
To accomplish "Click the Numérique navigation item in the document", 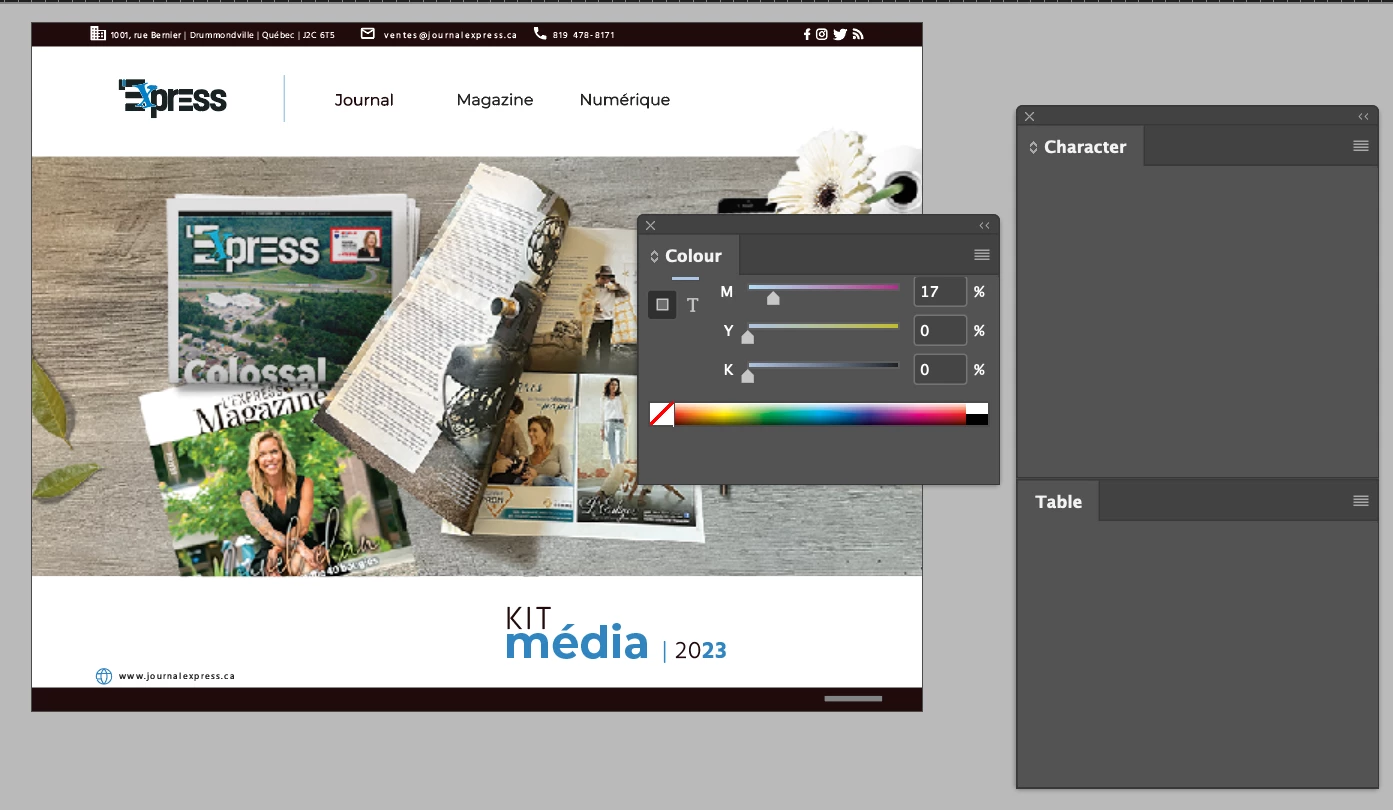I will (x=625, y=100).
